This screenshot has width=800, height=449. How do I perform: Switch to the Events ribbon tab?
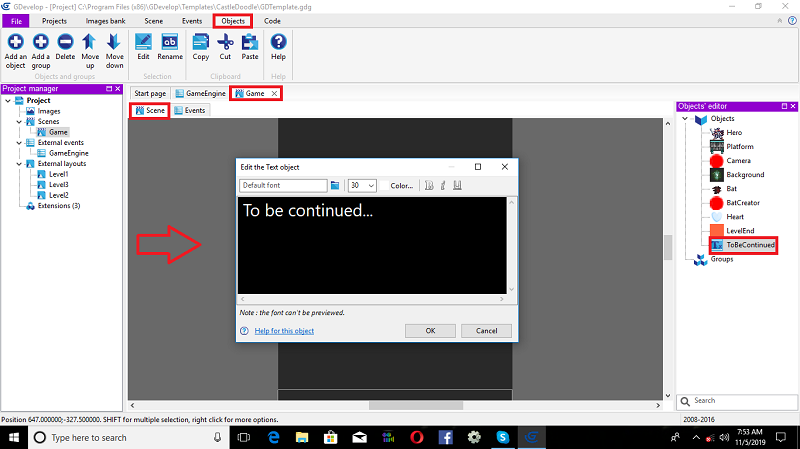192,21
